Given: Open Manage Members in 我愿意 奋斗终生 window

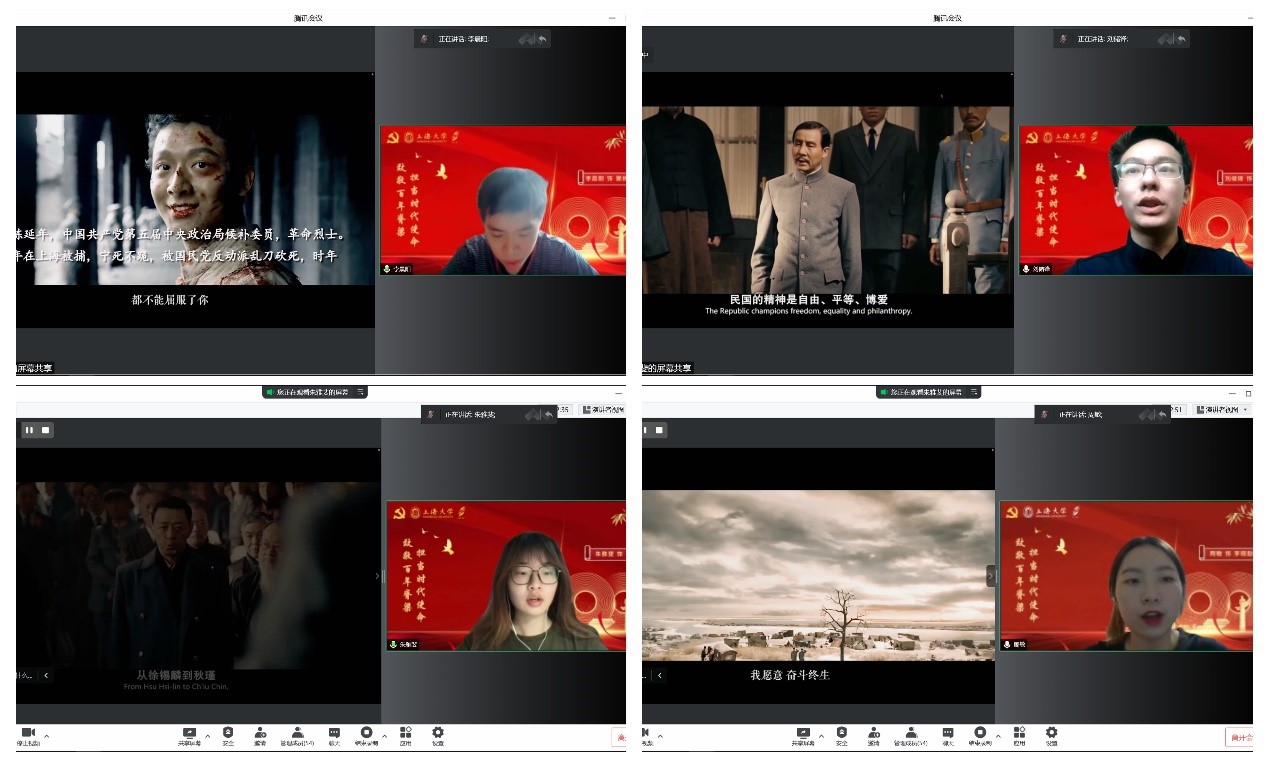Looking at the screenshot, I should [x=911, y=736].
